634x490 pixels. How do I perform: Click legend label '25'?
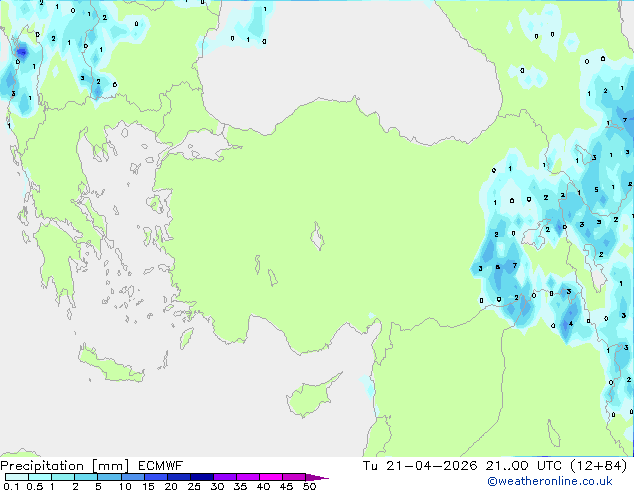pyautogui.click(x=194, y=486)
